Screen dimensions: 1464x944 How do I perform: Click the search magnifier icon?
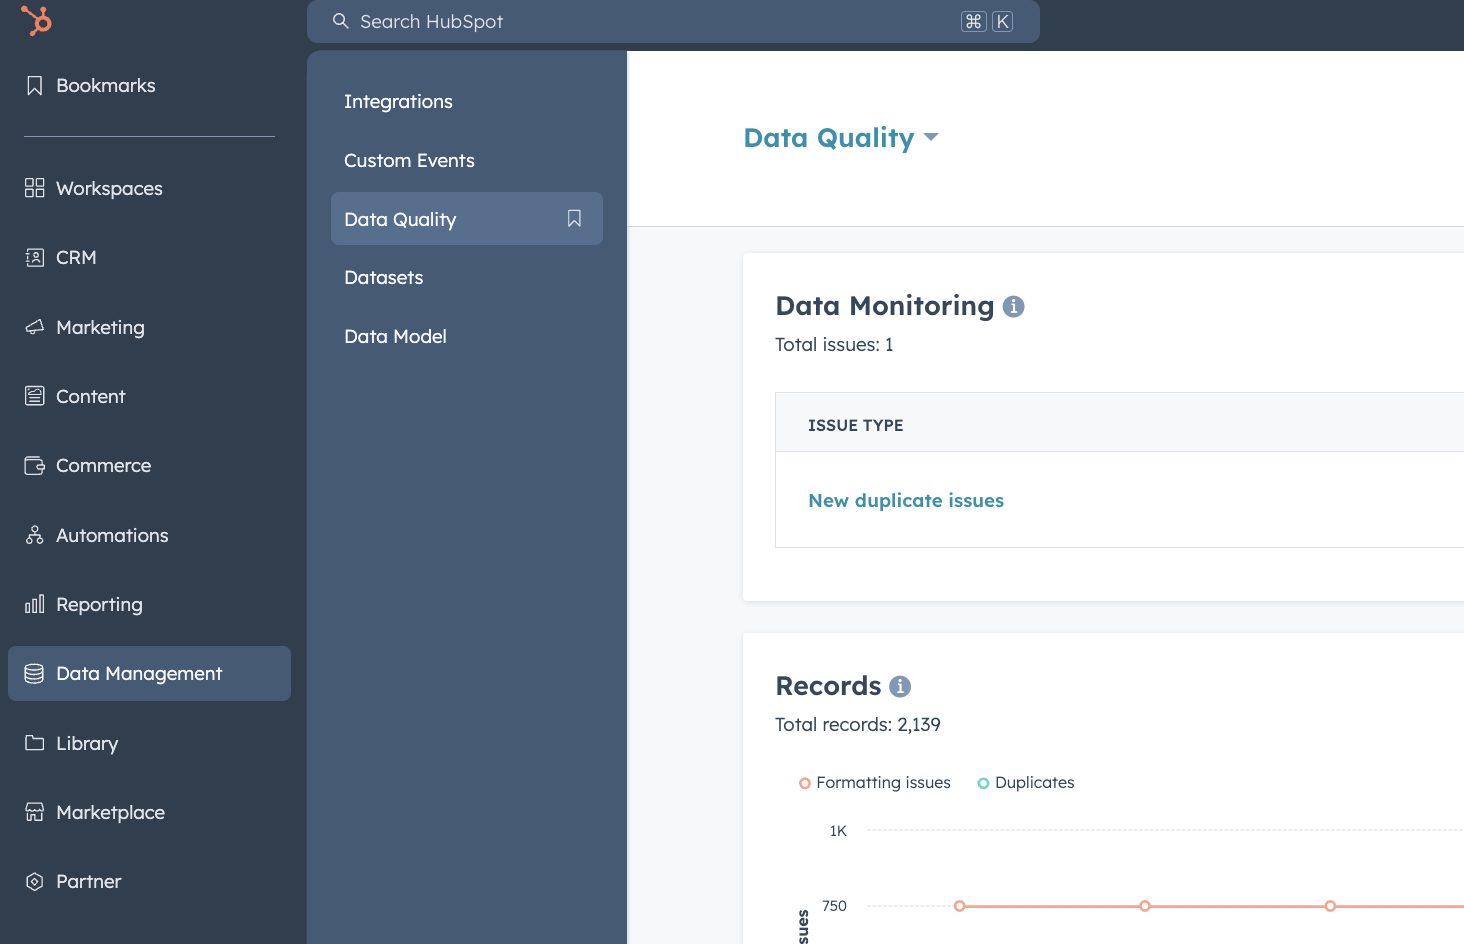coord(340,20)
